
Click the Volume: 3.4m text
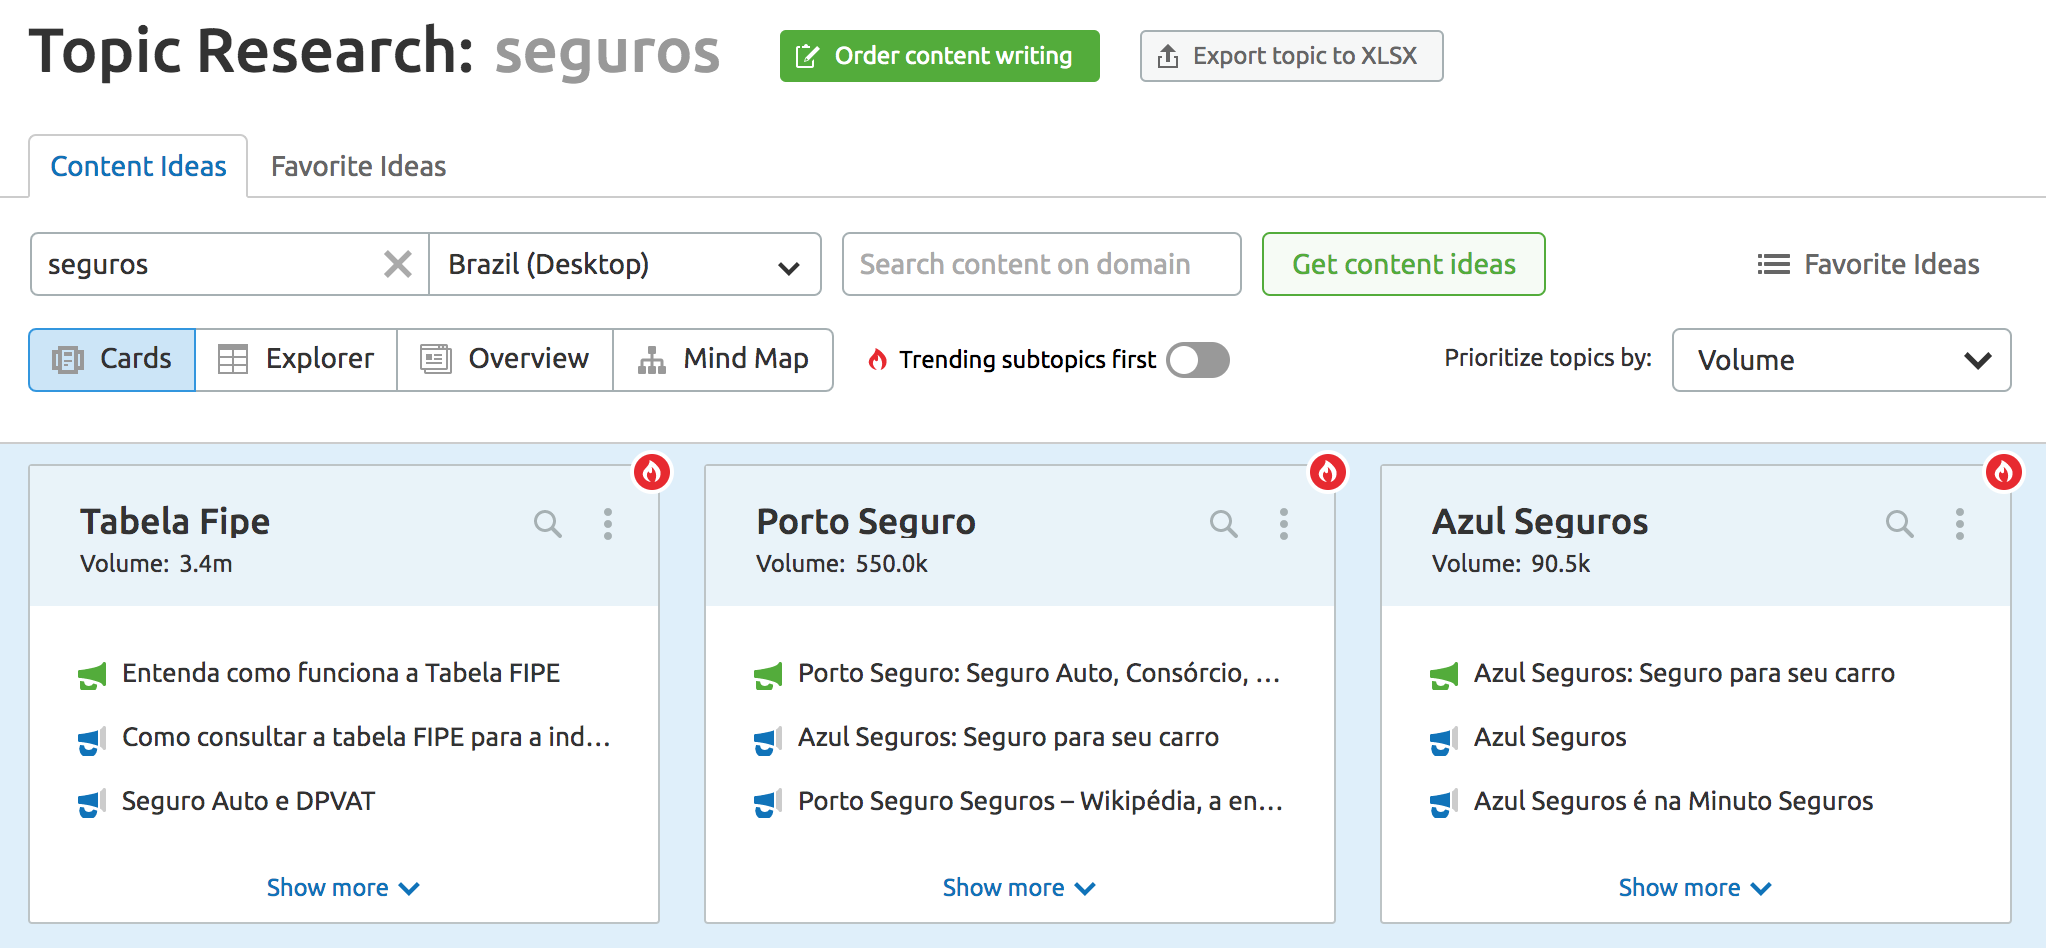[156, 564]
